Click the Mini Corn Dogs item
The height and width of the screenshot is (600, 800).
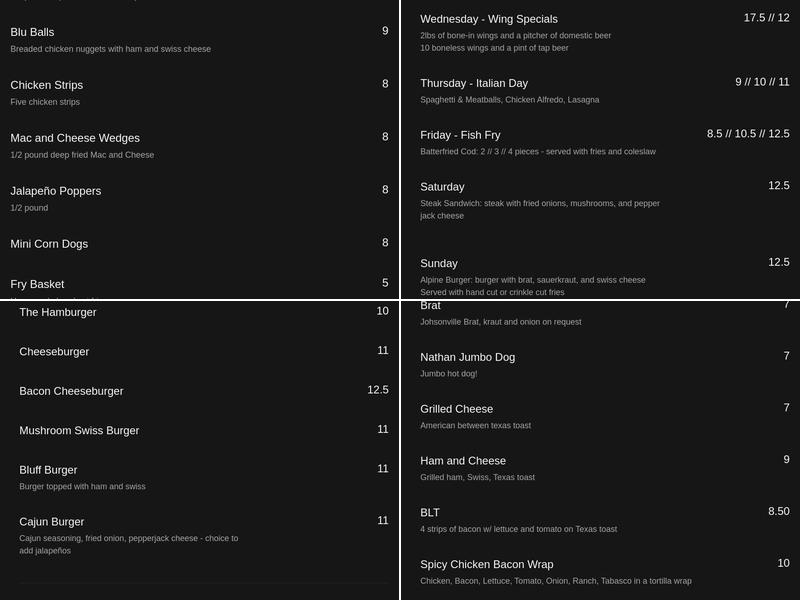point(49,244)
